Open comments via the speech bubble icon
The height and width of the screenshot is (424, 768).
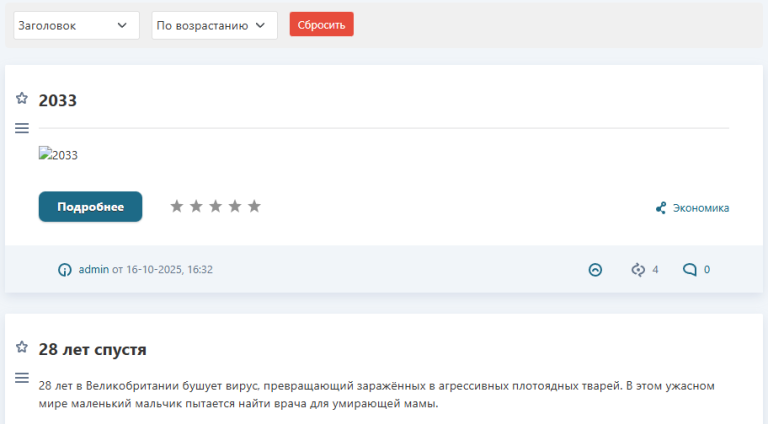pos(689,269)
